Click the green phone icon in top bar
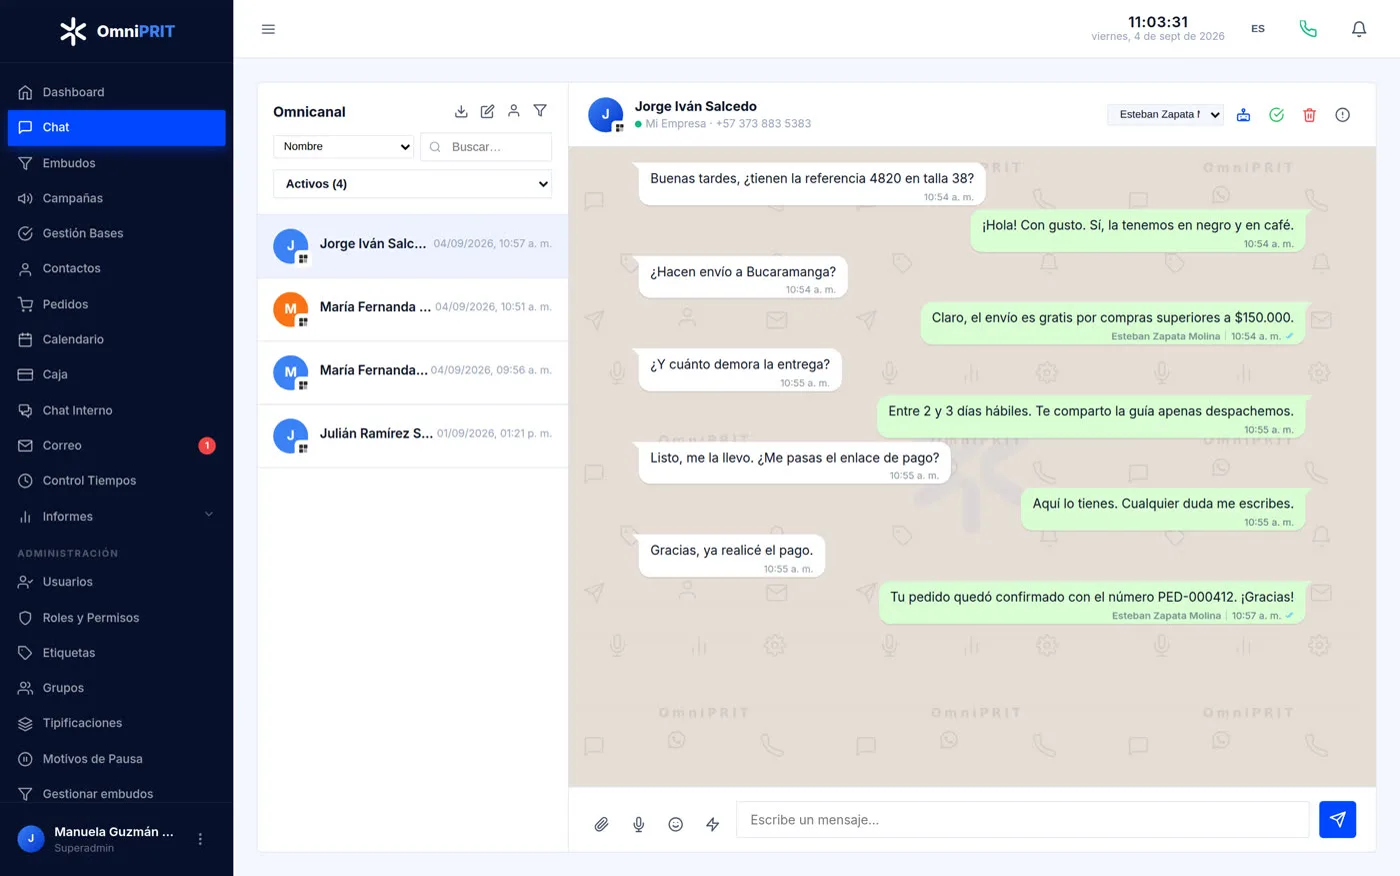This screenshot has width=1400, height=876. pos(1308,29)
